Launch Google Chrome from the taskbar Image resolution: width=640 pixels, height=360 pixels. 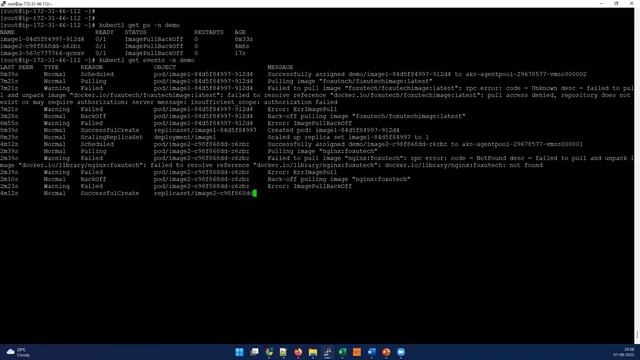click(x=269, y=352)
